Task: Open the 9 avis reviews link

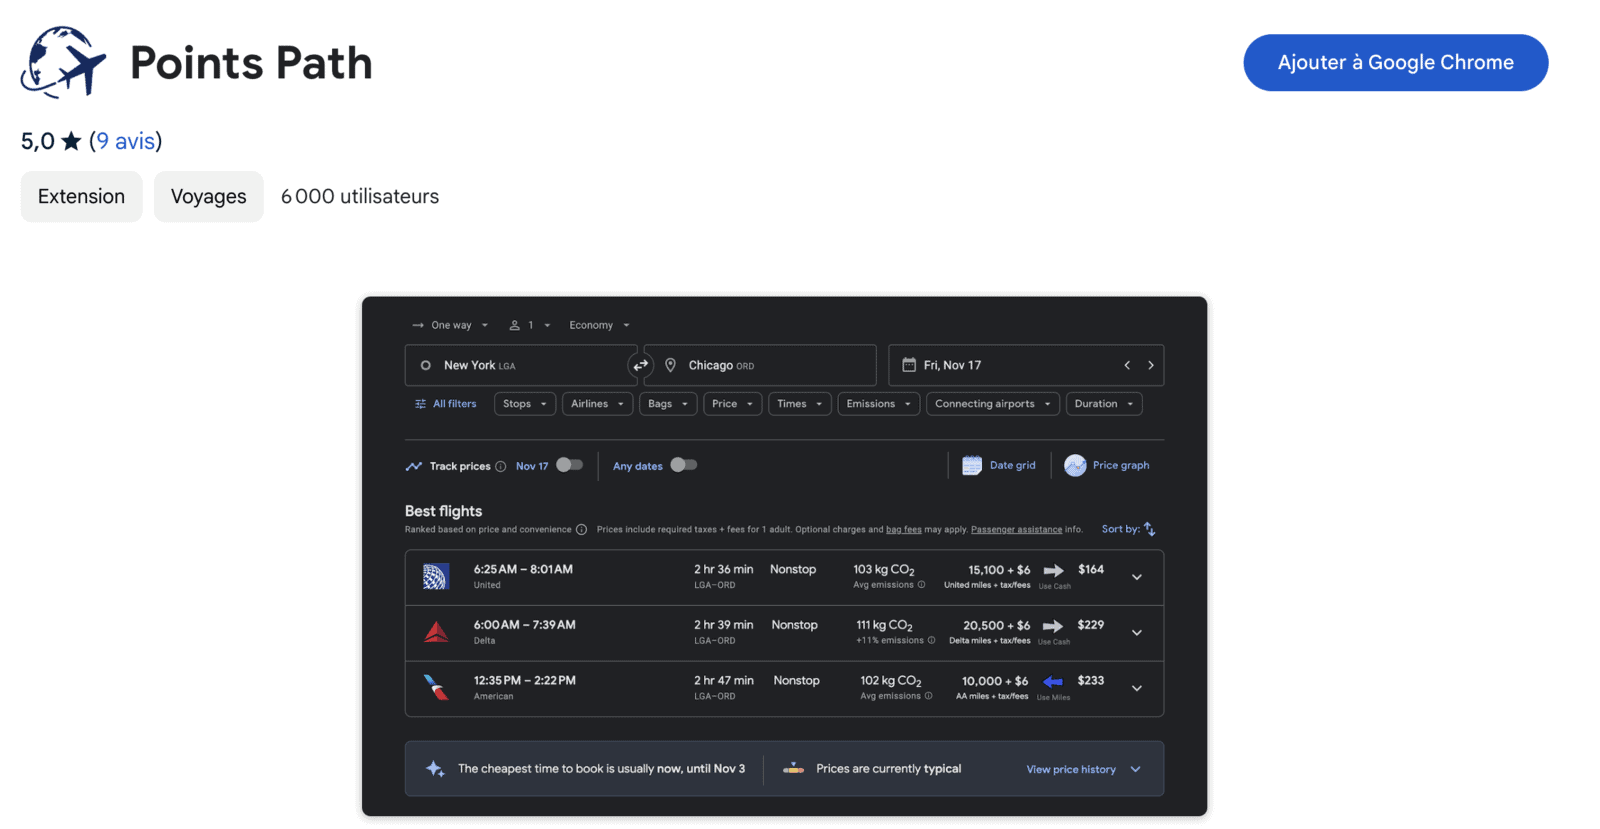Action: click(126, 141)
